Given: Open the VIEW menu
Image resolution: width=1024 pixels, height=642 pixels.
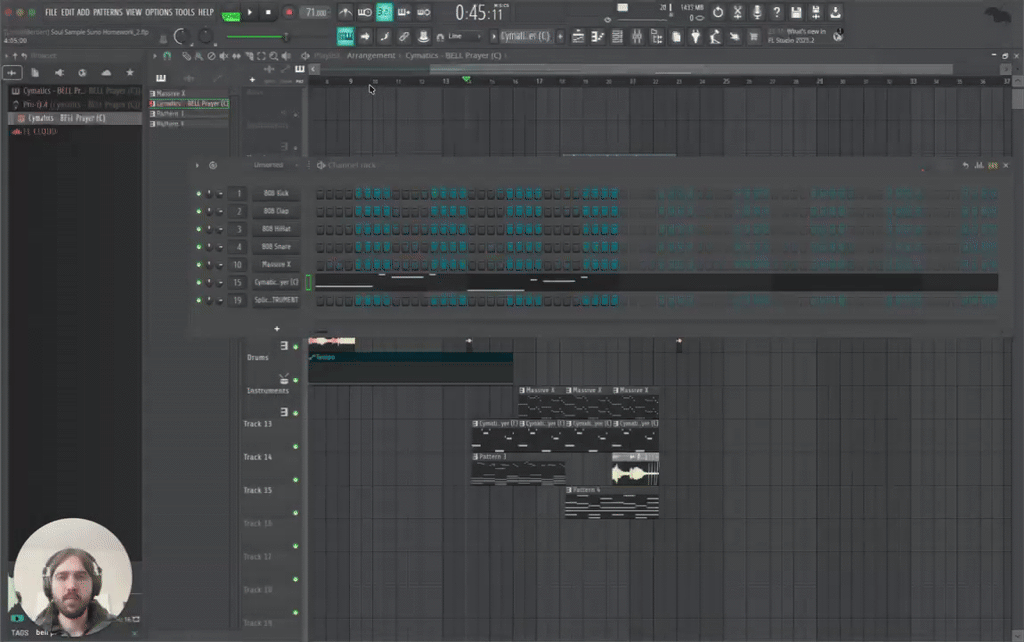Looking at the screenshot, I should (134, 12).
